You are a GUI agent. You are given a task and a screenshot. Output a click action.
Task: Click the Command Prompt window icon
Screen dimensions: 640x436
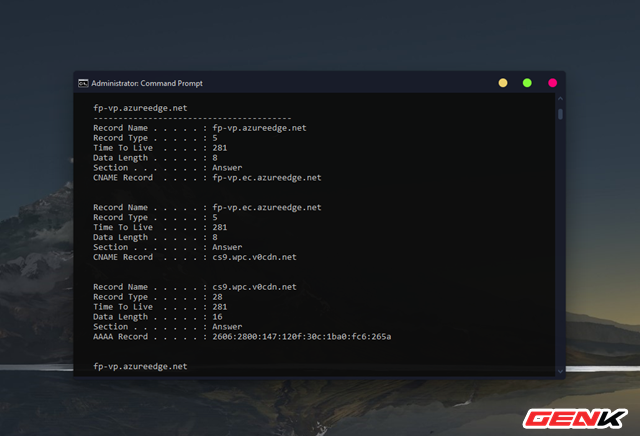(83, 83)
